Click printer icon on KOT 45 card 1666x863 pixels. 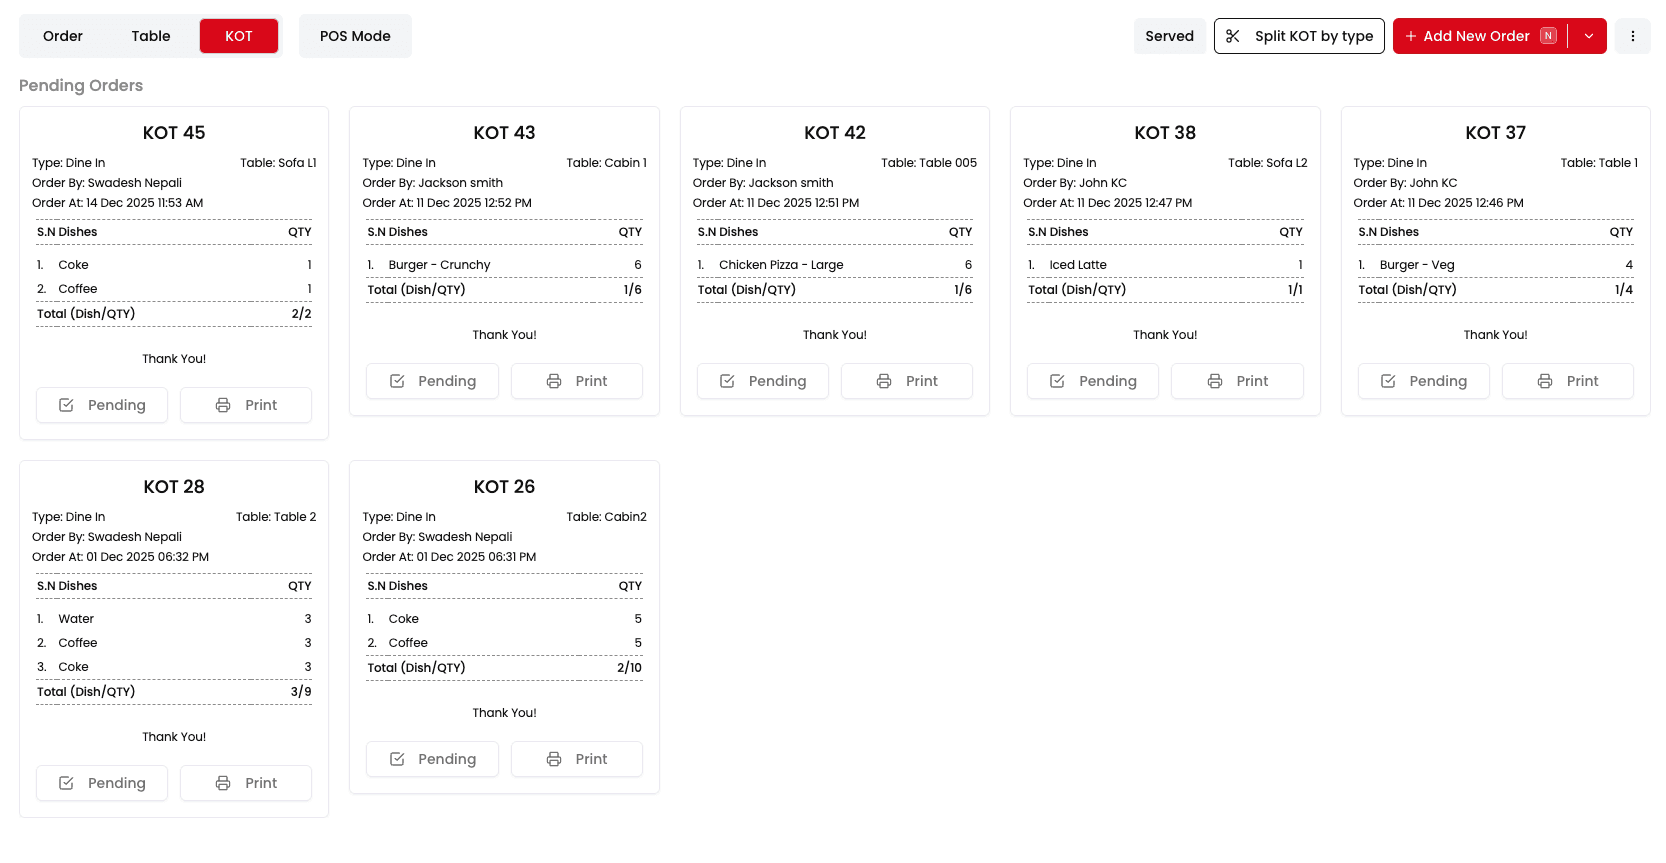(x=223, y=405)
